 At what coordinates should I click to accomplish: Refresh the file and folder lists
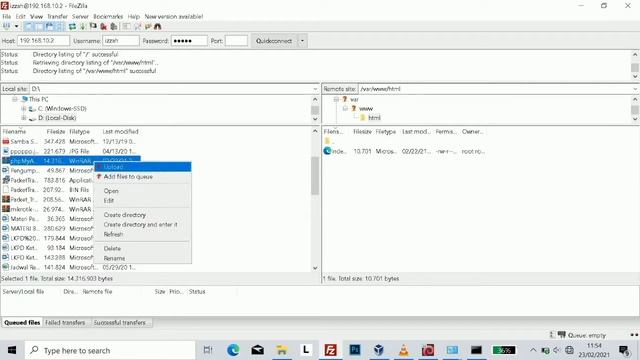point(72,27)
